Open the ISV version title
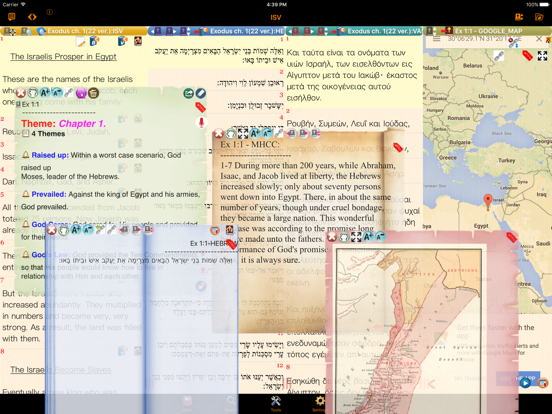The height and width of the screenshot is (414, 552). pyautogui.click(x=276, y=17)
